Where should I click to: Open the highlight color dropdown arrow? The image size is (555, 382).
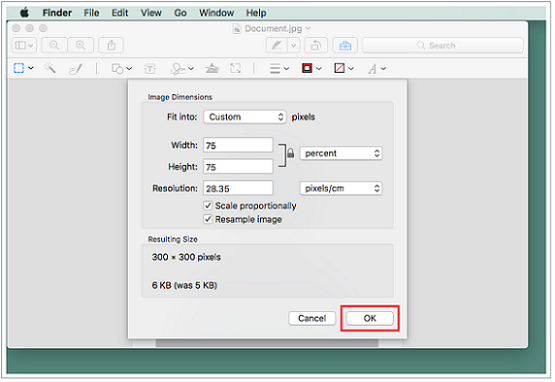pos(293,45)
